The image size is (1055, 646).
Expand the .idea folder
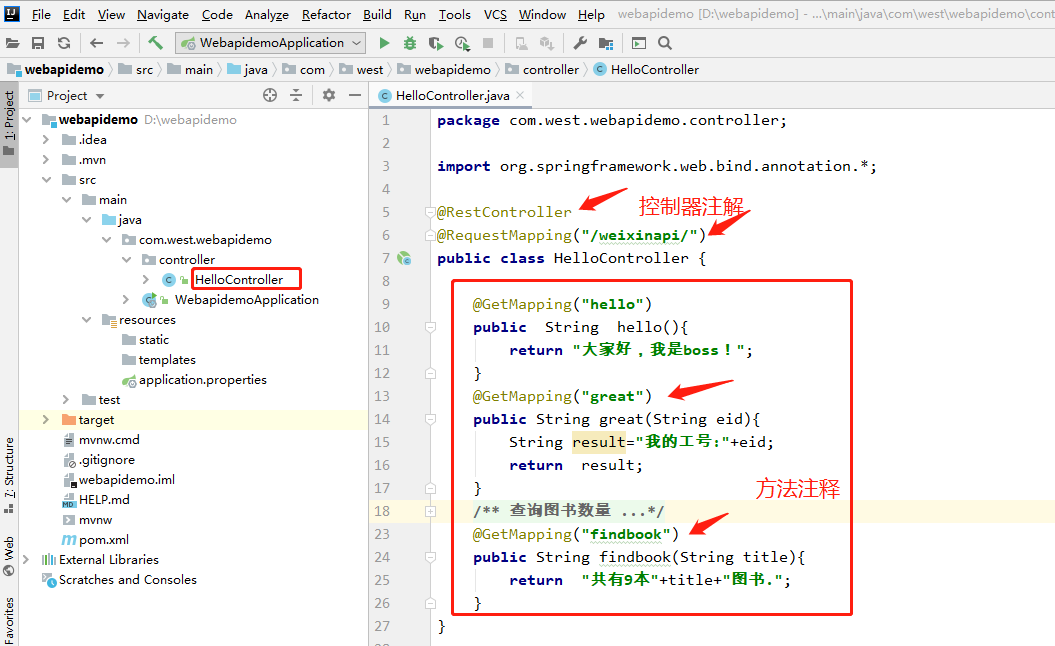point(46,140)
